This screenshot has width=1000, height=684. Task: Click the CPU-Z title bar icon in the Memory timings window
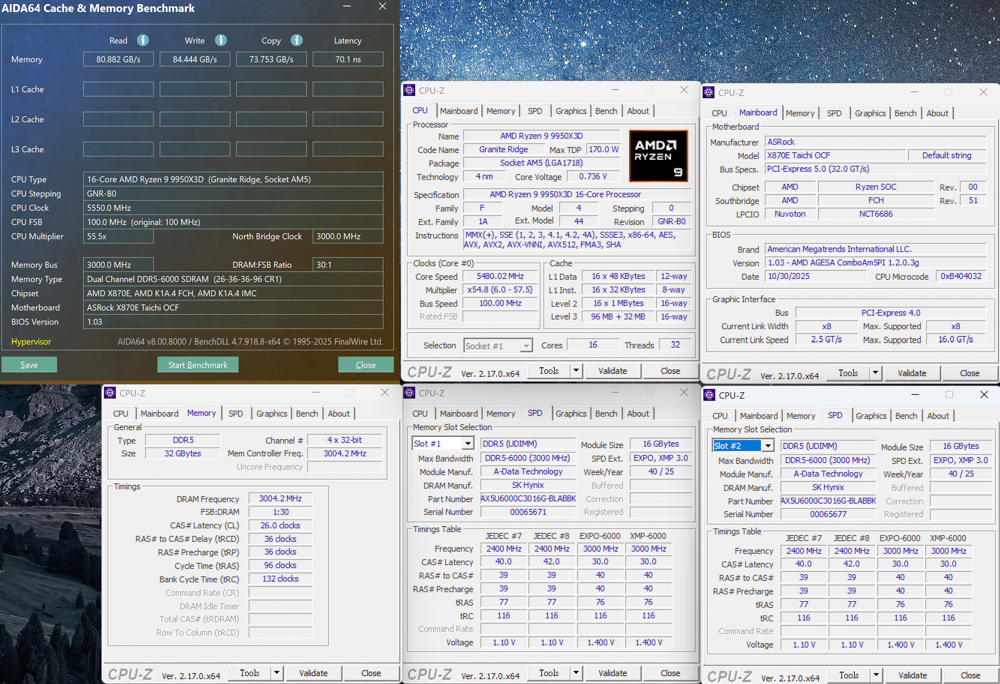pyautogui.click(x=111, y=393)
